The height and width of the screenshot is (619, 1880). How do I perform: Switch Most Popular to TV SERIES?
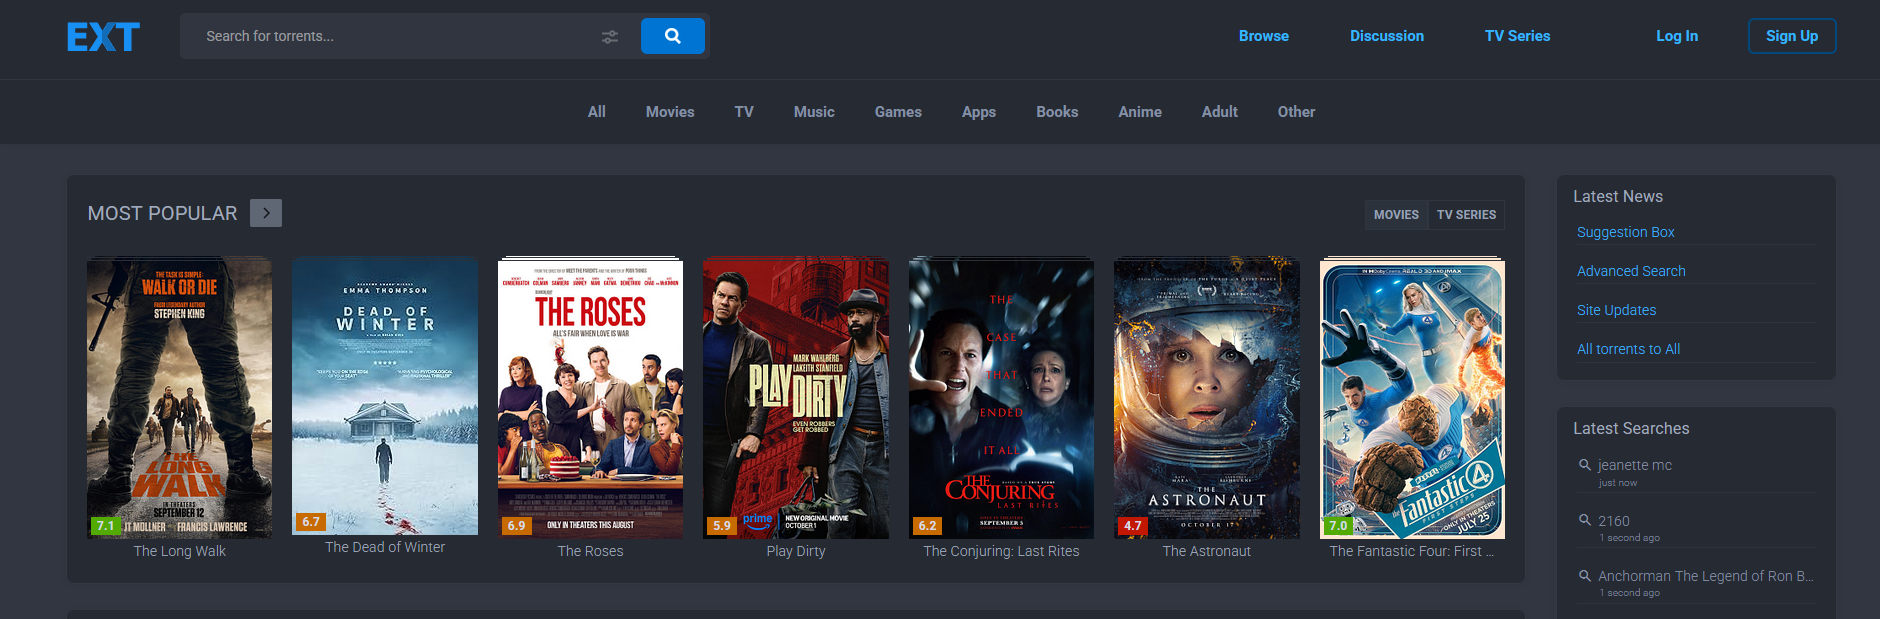click(1466, 215)
